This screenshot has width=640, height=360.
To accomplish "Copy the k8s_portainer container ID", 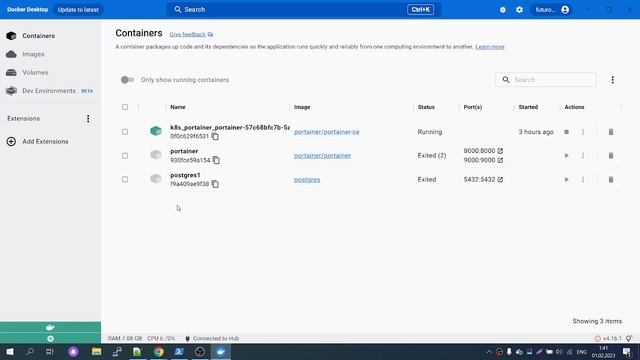I will [215, 136].
